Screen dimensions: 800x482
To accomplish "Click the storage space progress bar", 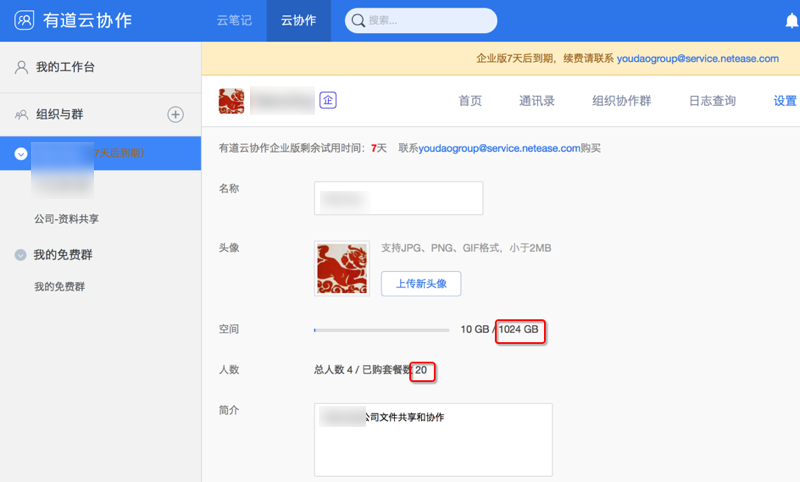I will [x=382, y=330].
